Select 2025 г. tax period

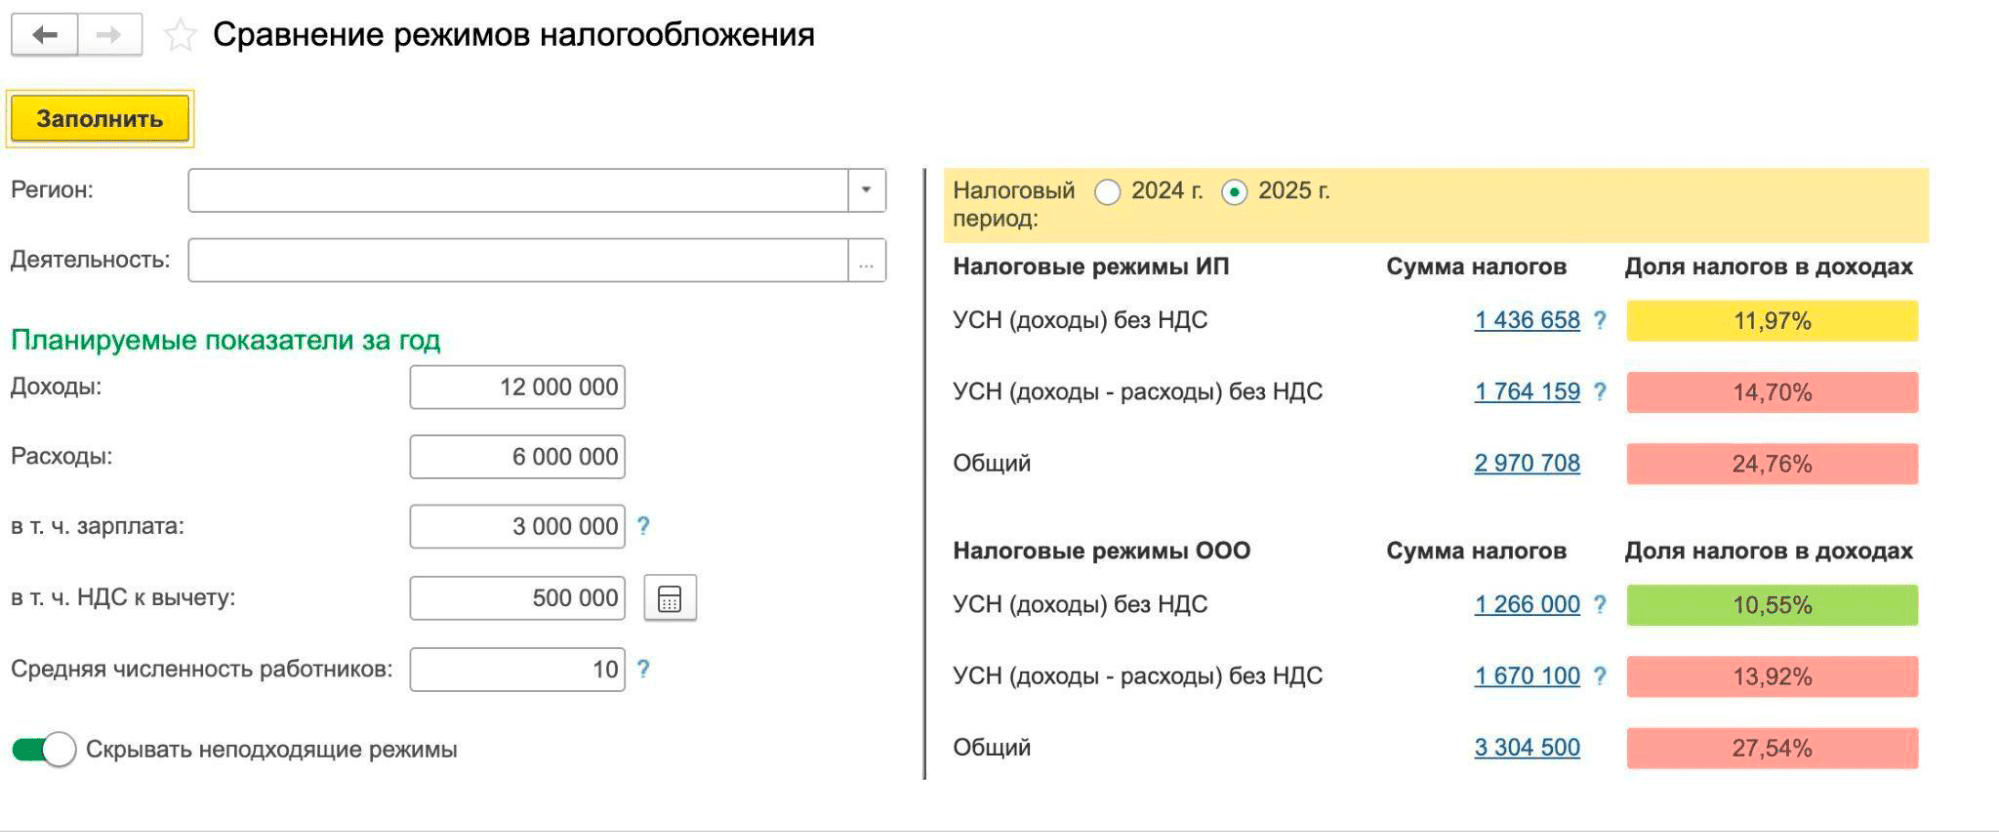pos(1234,191)
